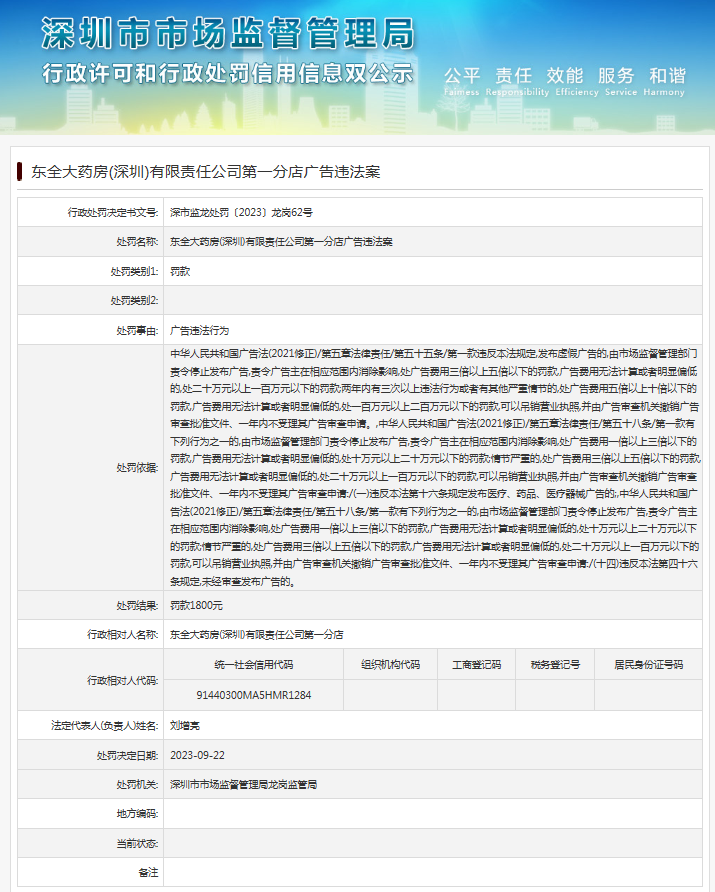The height and width of the screenshot is (892, 715).
Task: Click the 处罚结果 label
Action: coord(137,605)
